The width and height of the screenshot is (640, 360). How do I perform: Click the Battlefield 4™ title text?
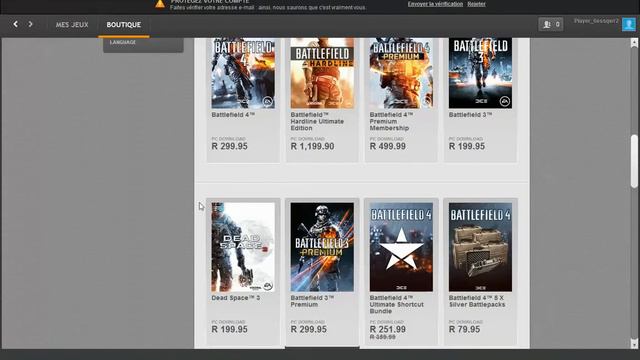[233, 115]
